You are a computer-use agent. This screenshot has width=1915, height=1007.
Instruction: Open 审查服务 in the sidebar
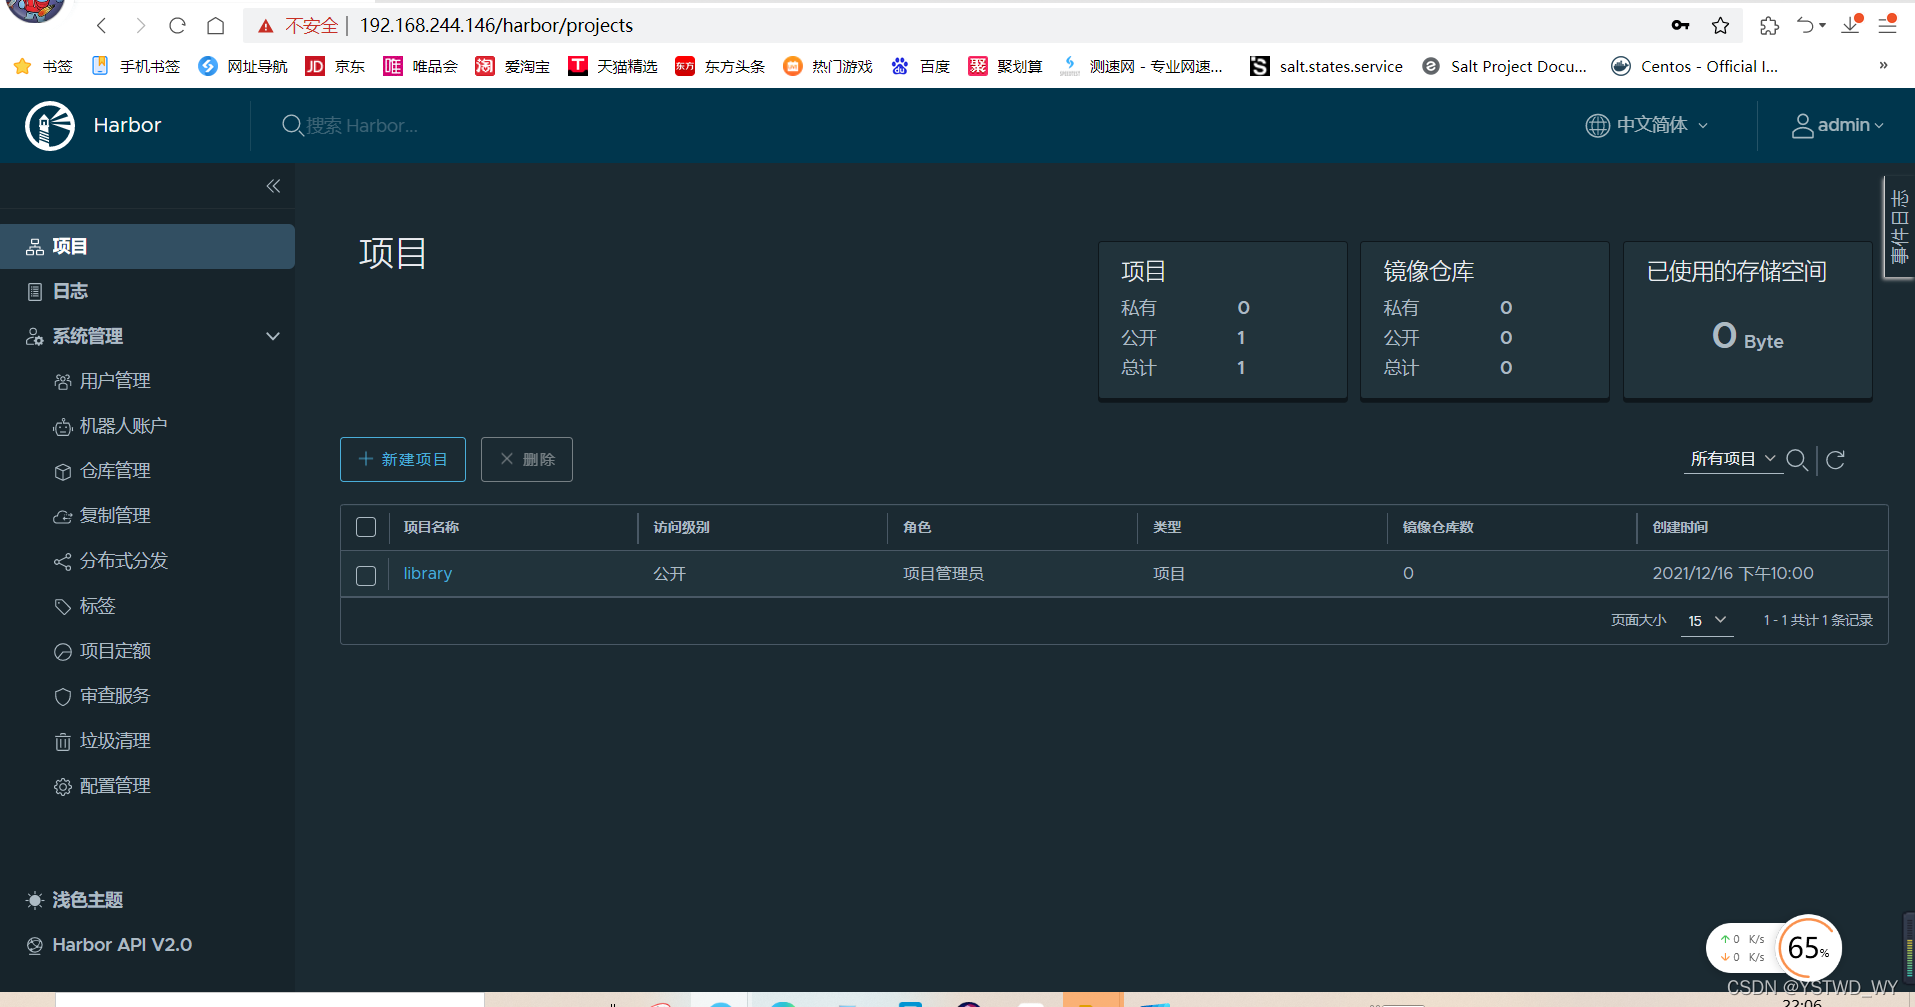115,697
